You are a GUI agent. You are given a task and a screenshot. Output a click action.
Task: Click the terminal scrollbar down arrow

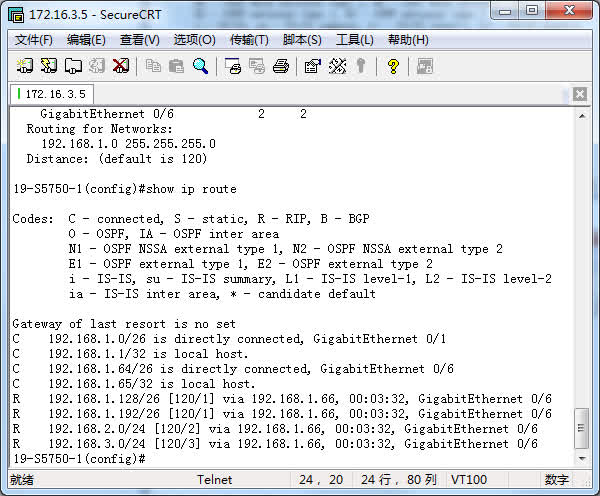582,458
